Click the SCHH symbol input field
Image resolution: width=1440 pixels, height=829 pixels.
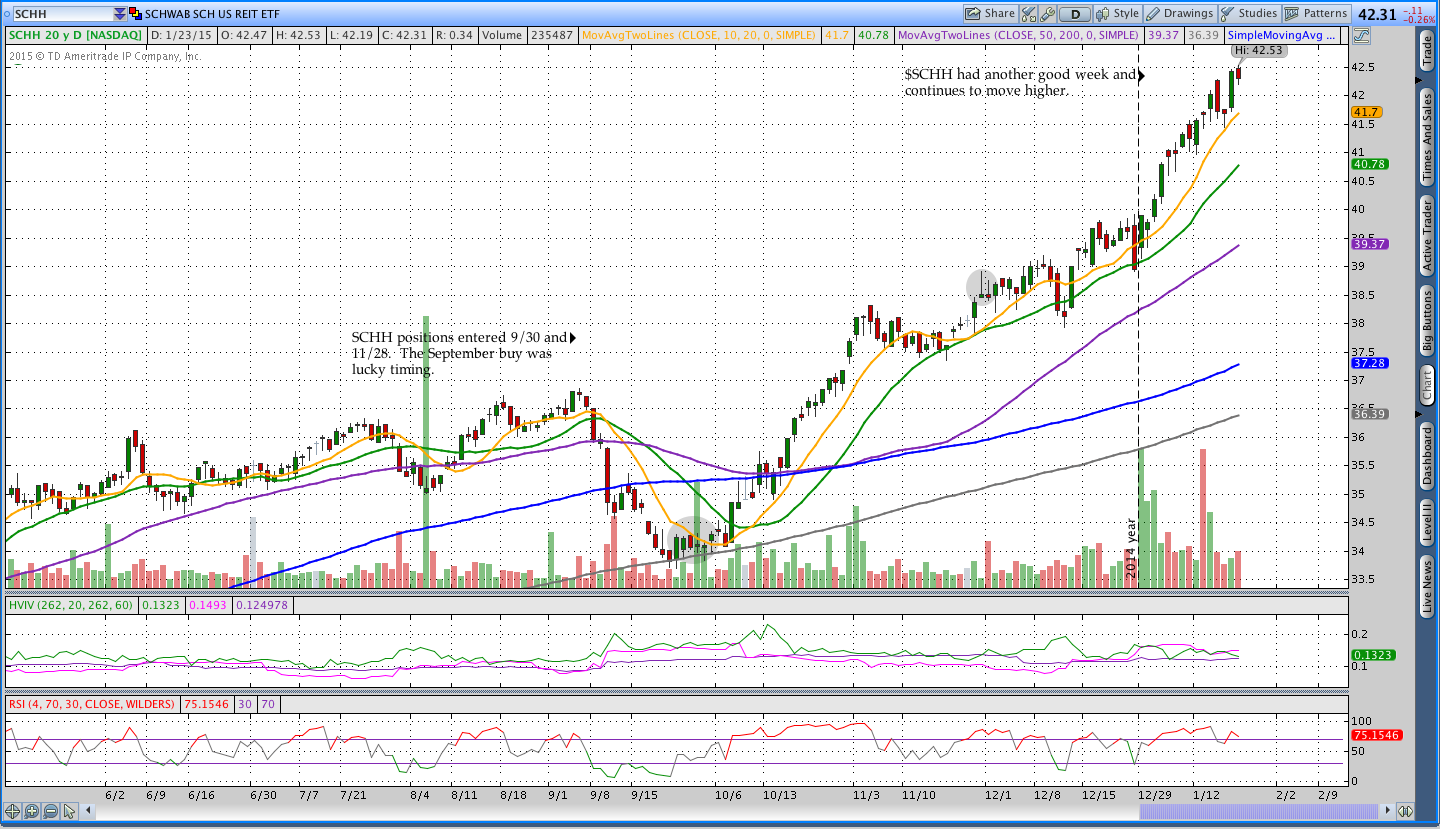tap(62, 14)
